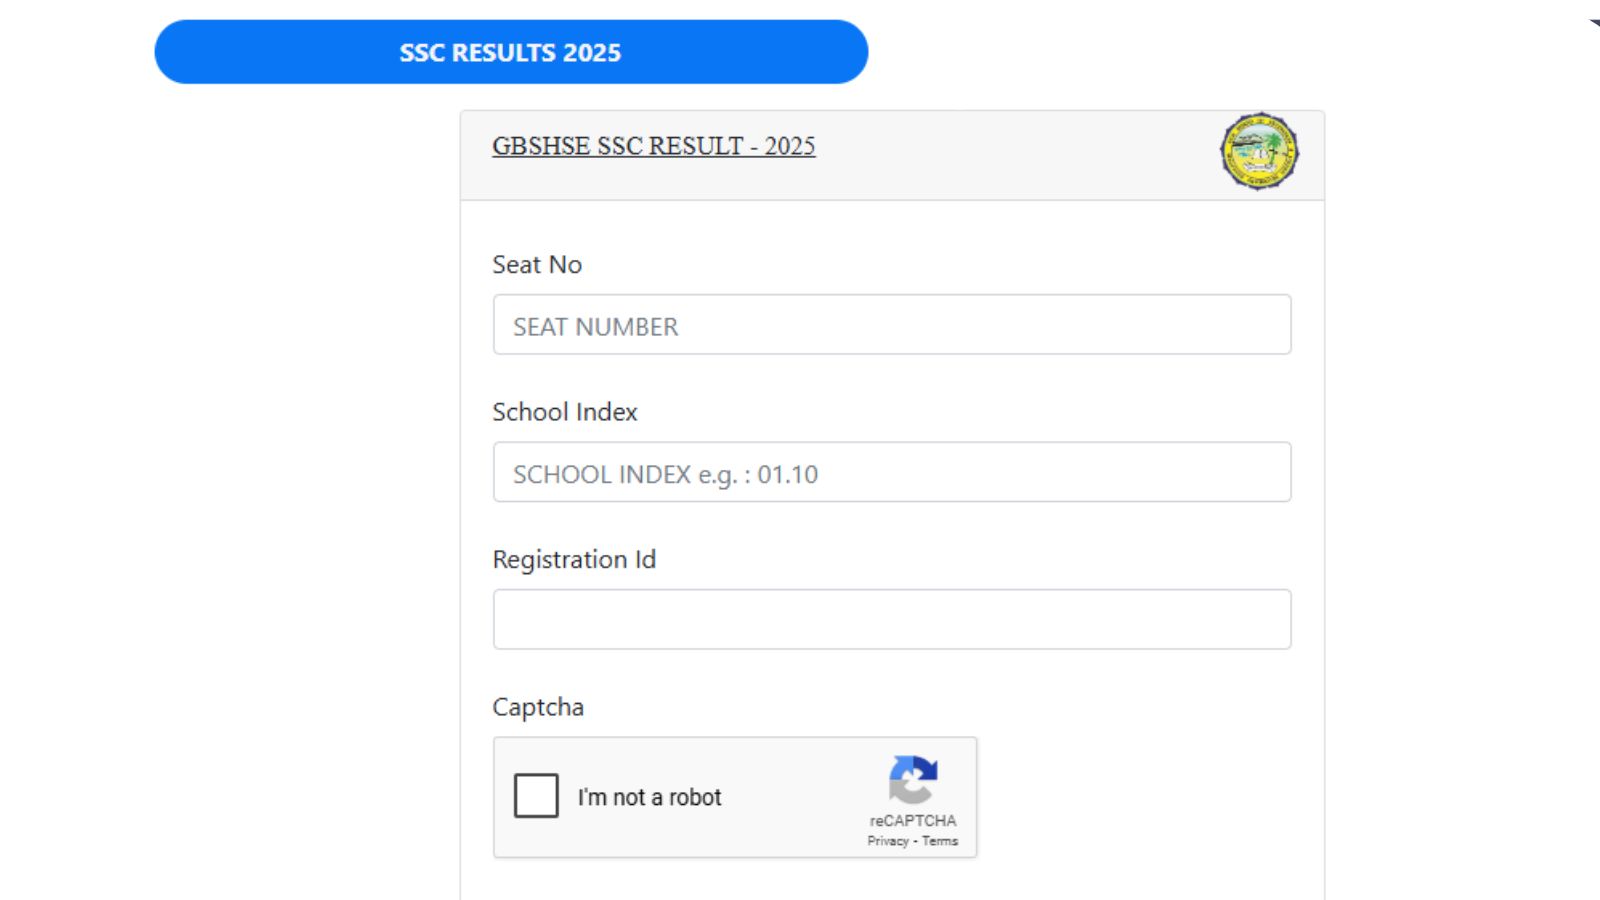Screen dimensions: 1600x900
Task: Select the empty Registration Id field
Action: 891,619
